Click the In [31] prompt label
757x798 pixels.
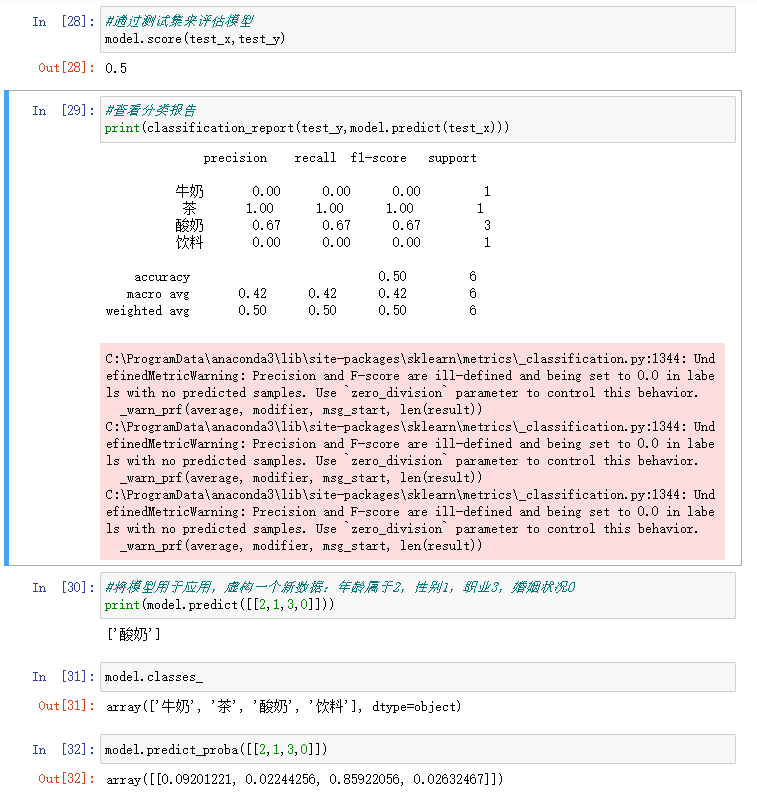click(x=63, y=676)
